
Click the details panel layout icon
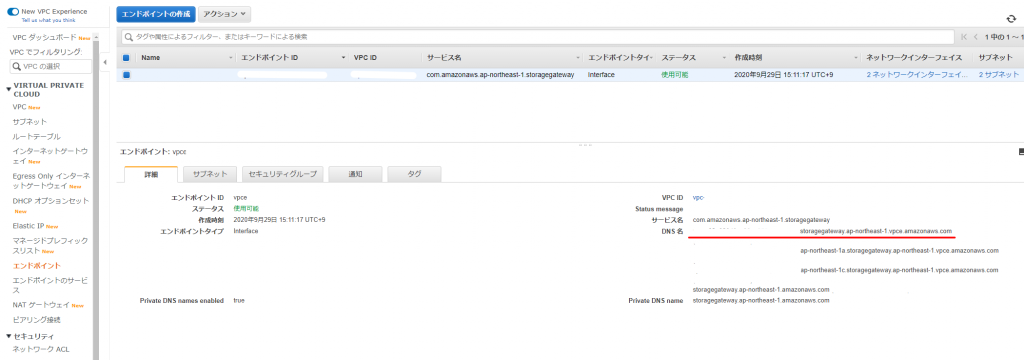click(x=1021, y=152)
